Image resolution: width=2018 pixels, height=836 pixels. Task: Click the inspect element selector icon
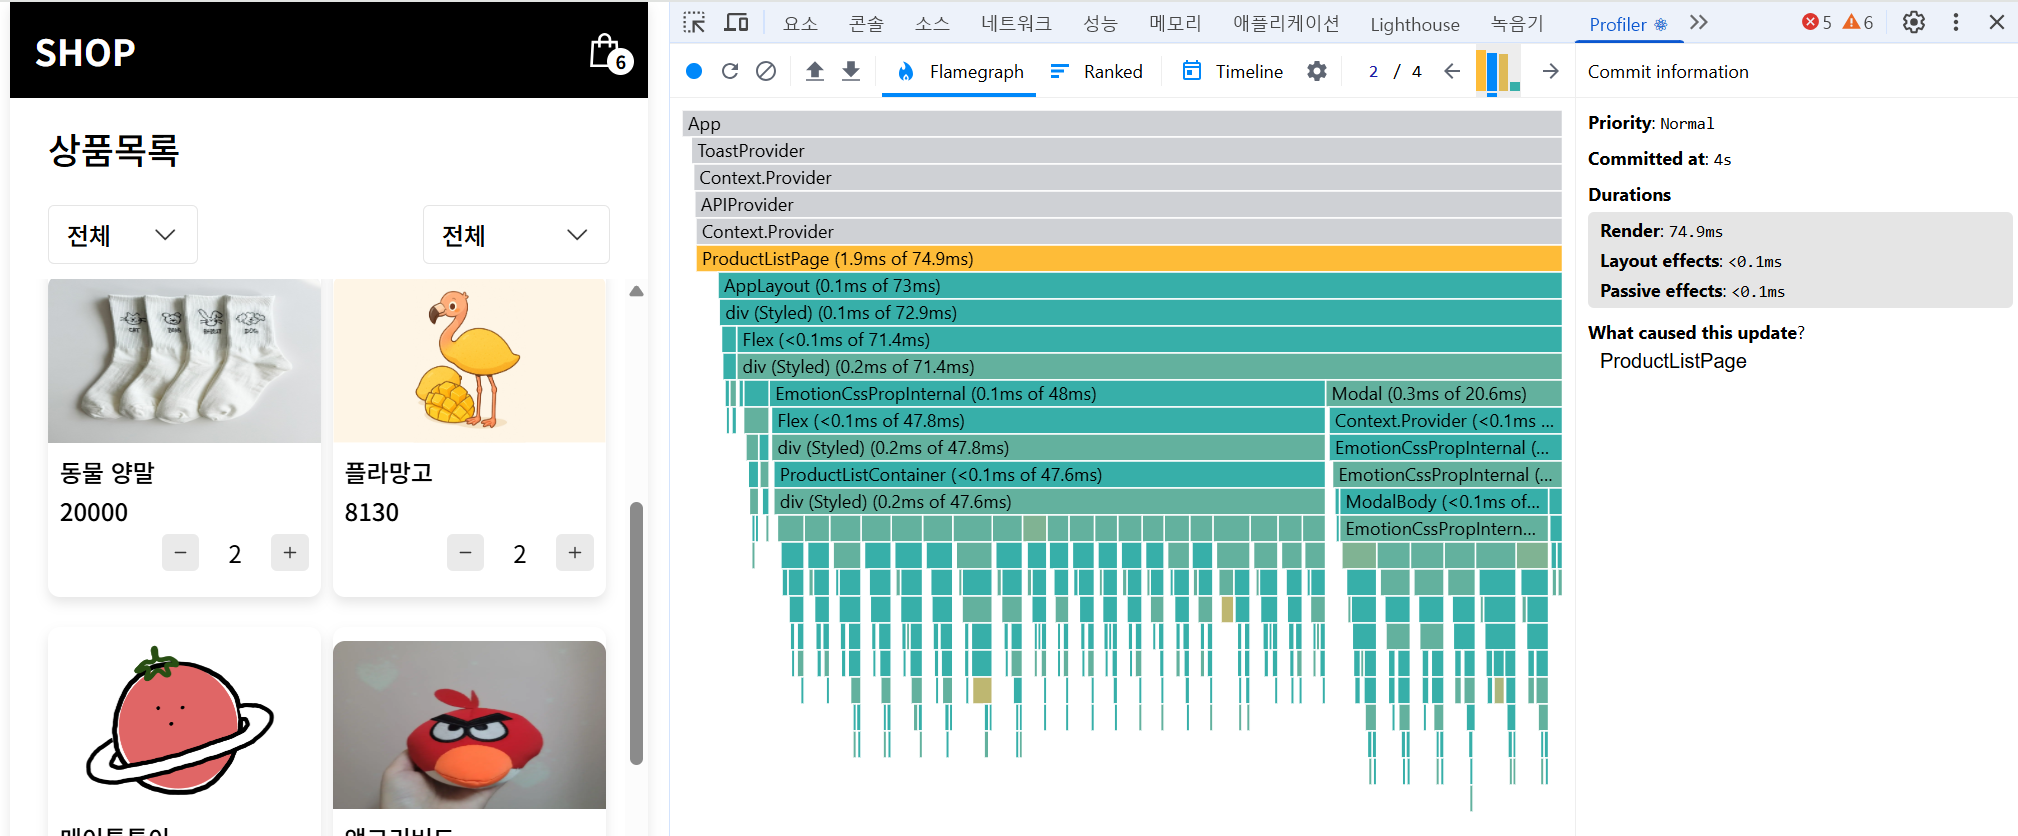(x=694, y=23)
